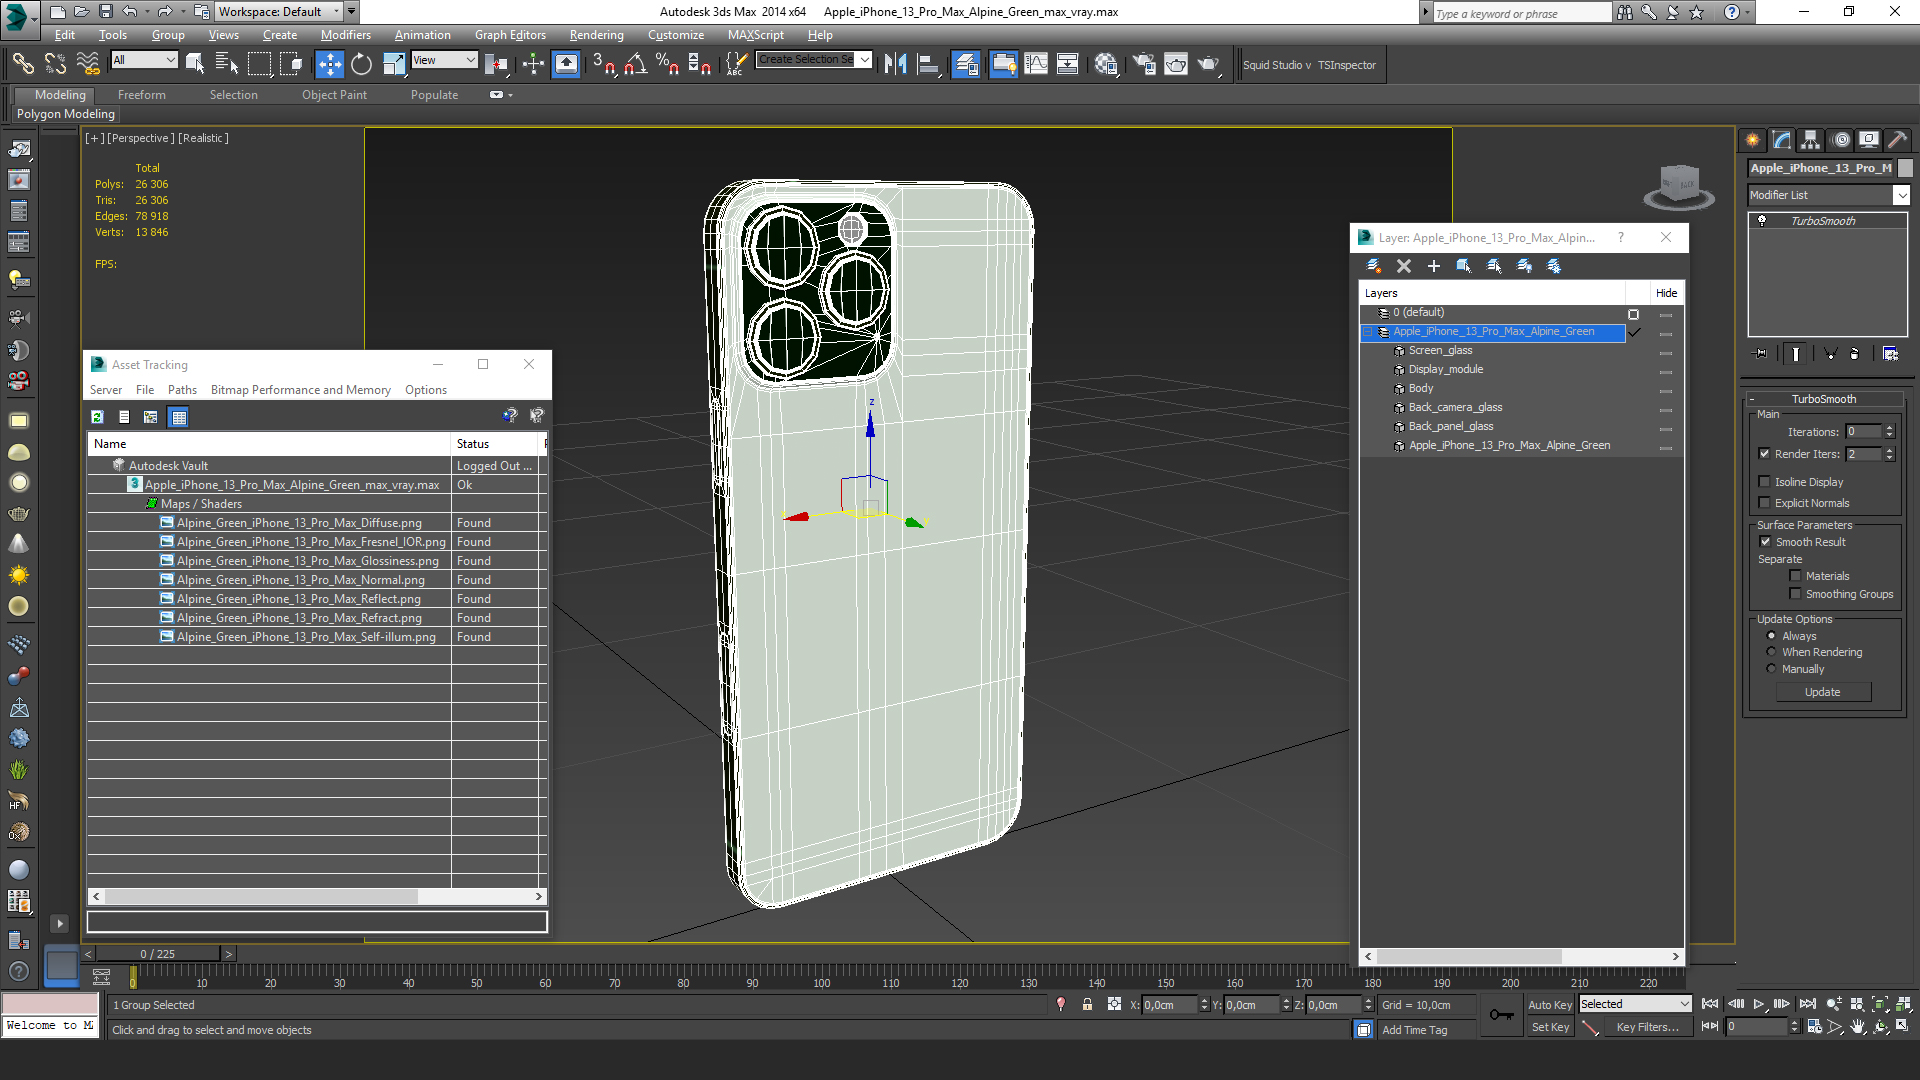Image resolution: width=1920 pixels, height=1080 pixels.
Task: Click the Unlink Selection tool
Action: 55,64
